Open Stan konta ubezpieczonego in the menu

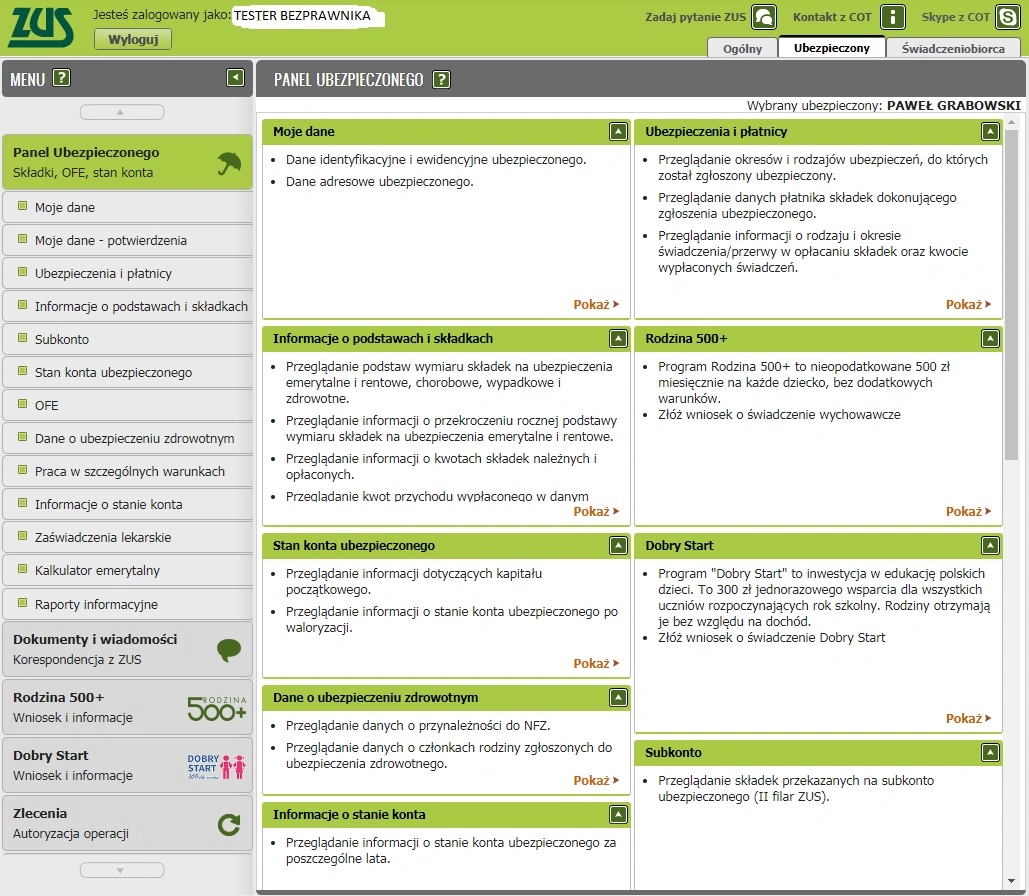128,372
